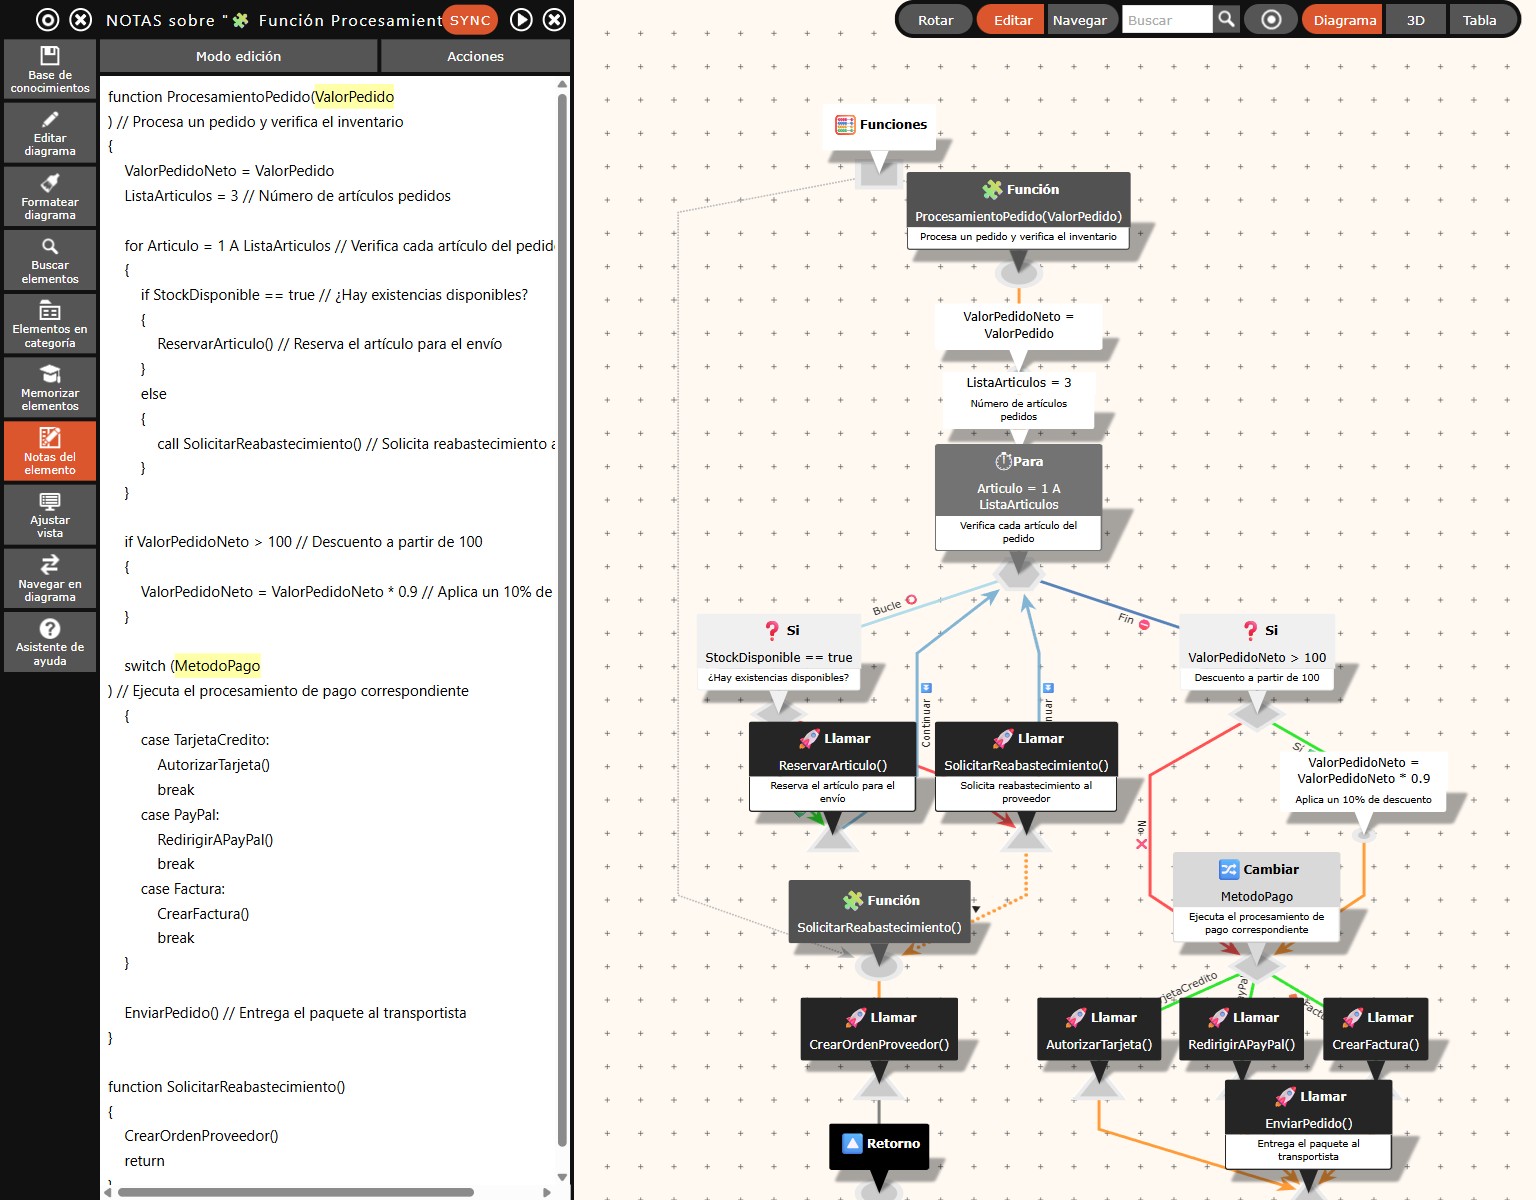
Task: Select Formatear diagrama tool
Action: [x=50, y=196]
